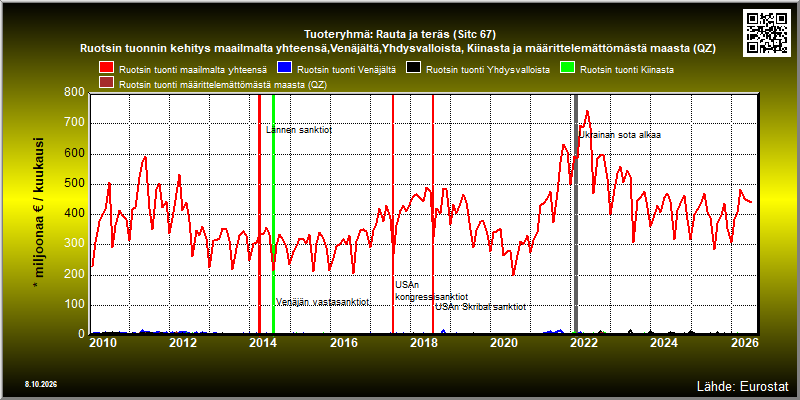
Task: Click x-axis year 2016
Action: pos(343,343)
